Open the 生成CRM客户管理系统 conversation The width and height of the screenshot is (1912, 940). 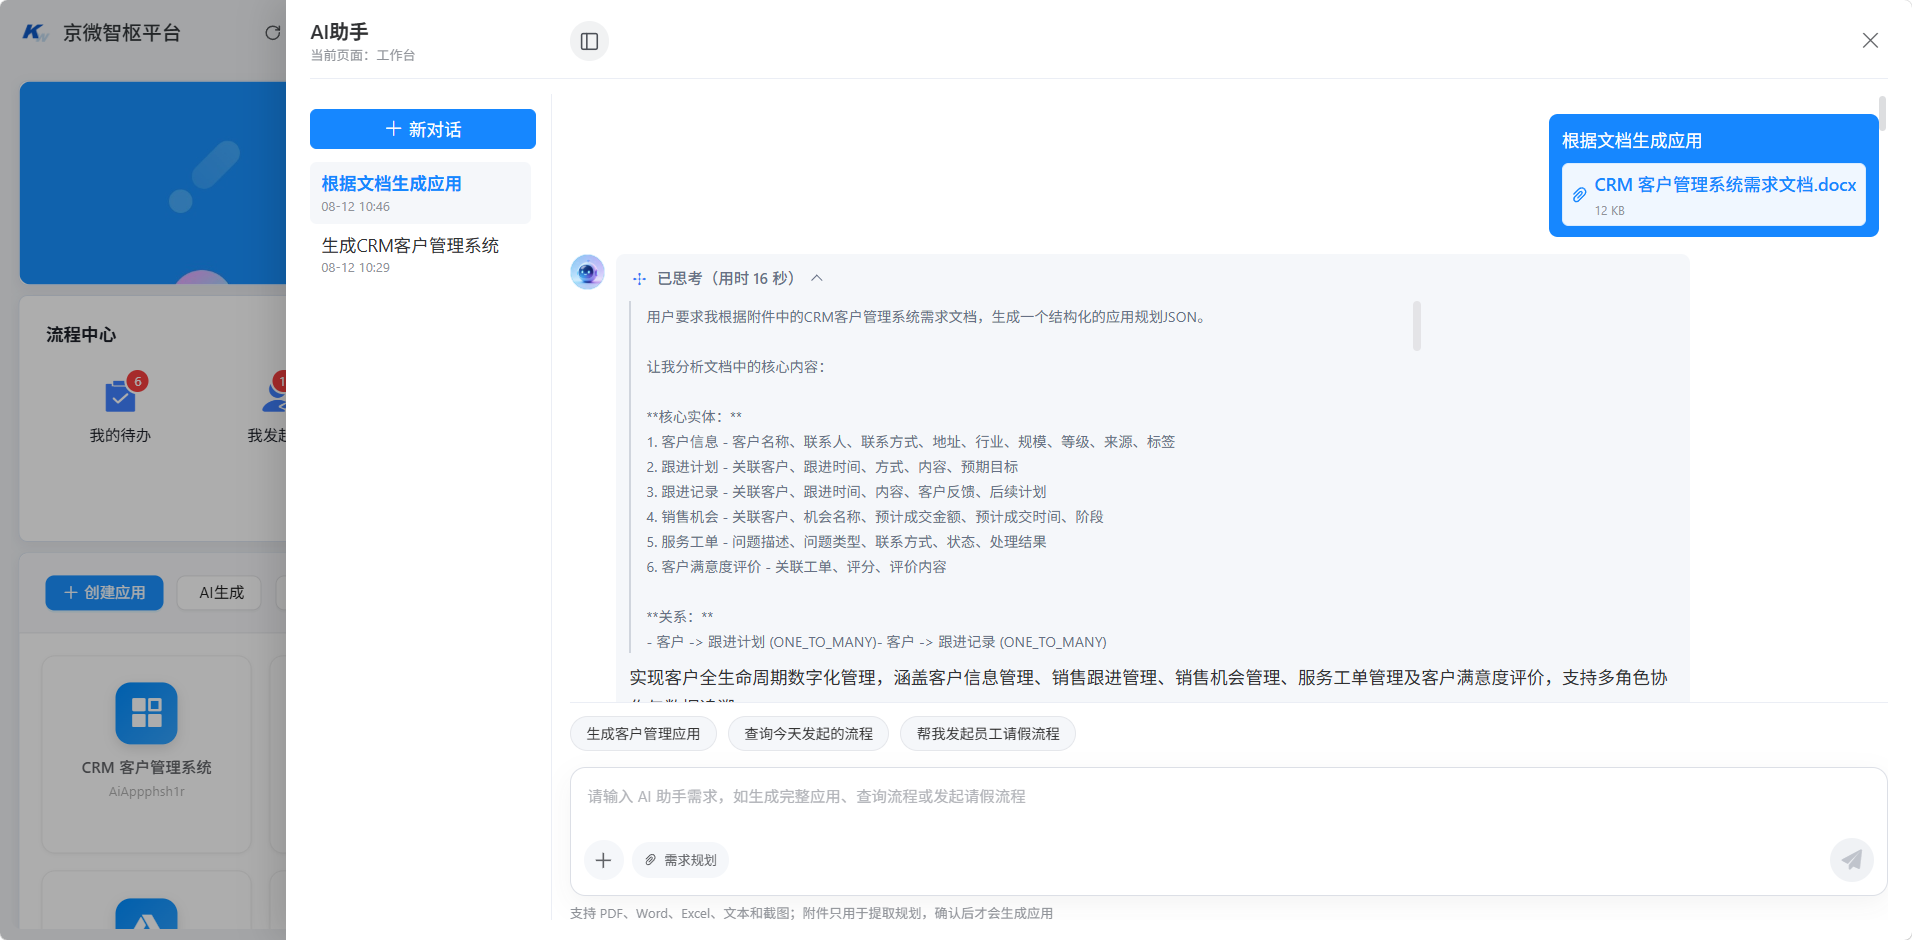tap(420, 255)
